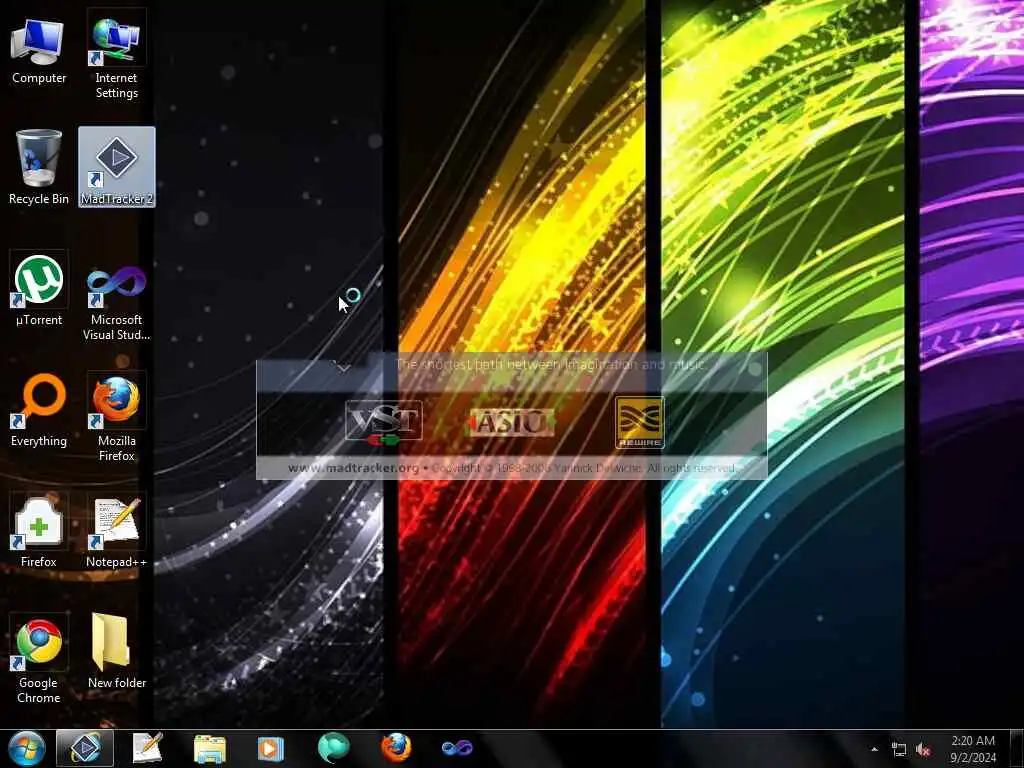
Task: Click the green swirl taskbar icon
Action: 333,748
